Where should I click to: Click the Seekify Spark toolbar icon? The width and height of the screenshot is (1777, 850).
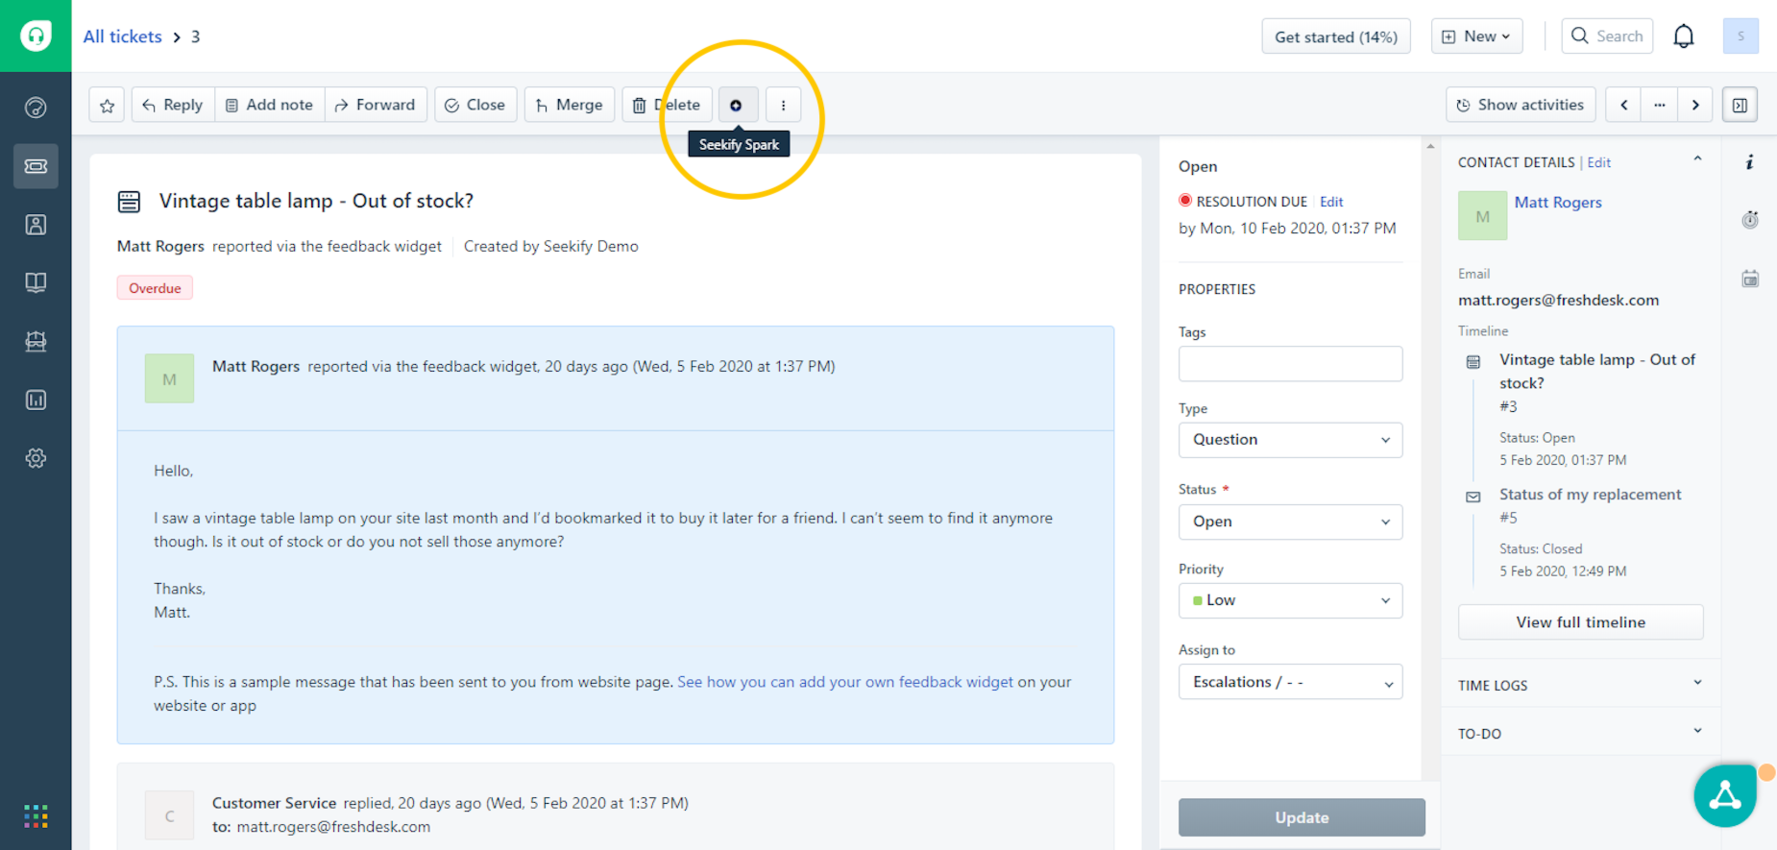[737, 105]
